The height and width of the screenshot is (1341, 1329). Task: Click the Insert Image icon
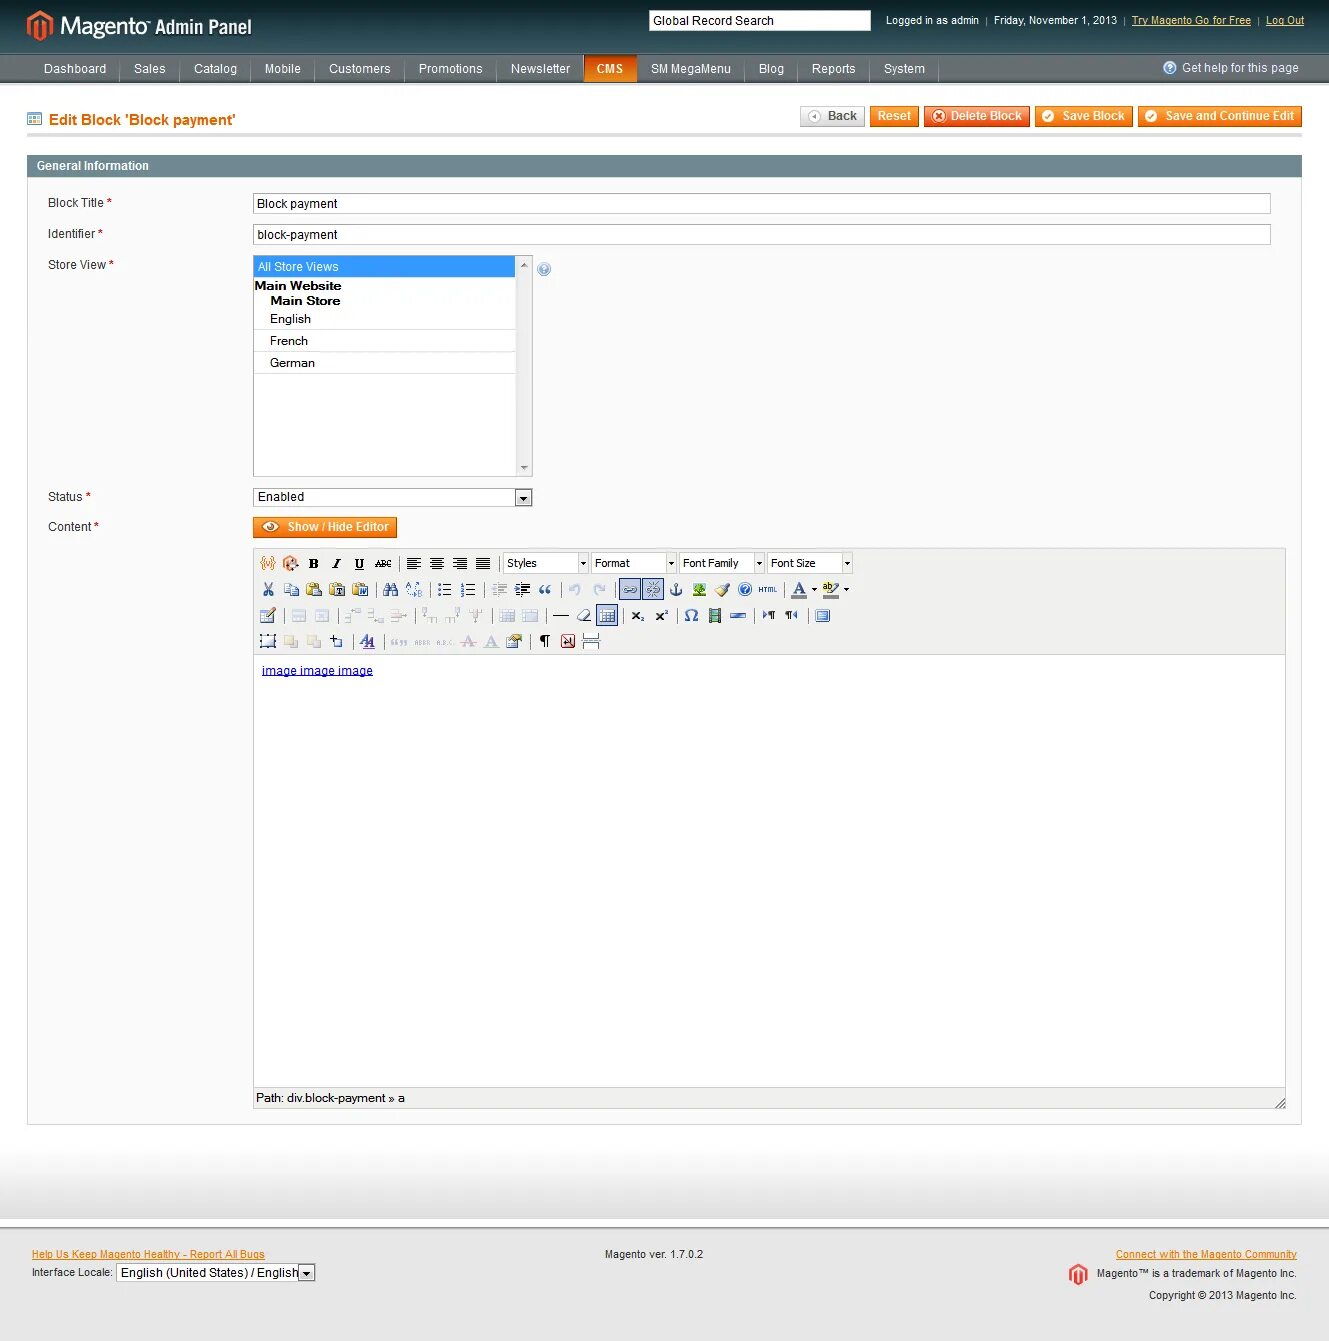click(x=699, y=590)
